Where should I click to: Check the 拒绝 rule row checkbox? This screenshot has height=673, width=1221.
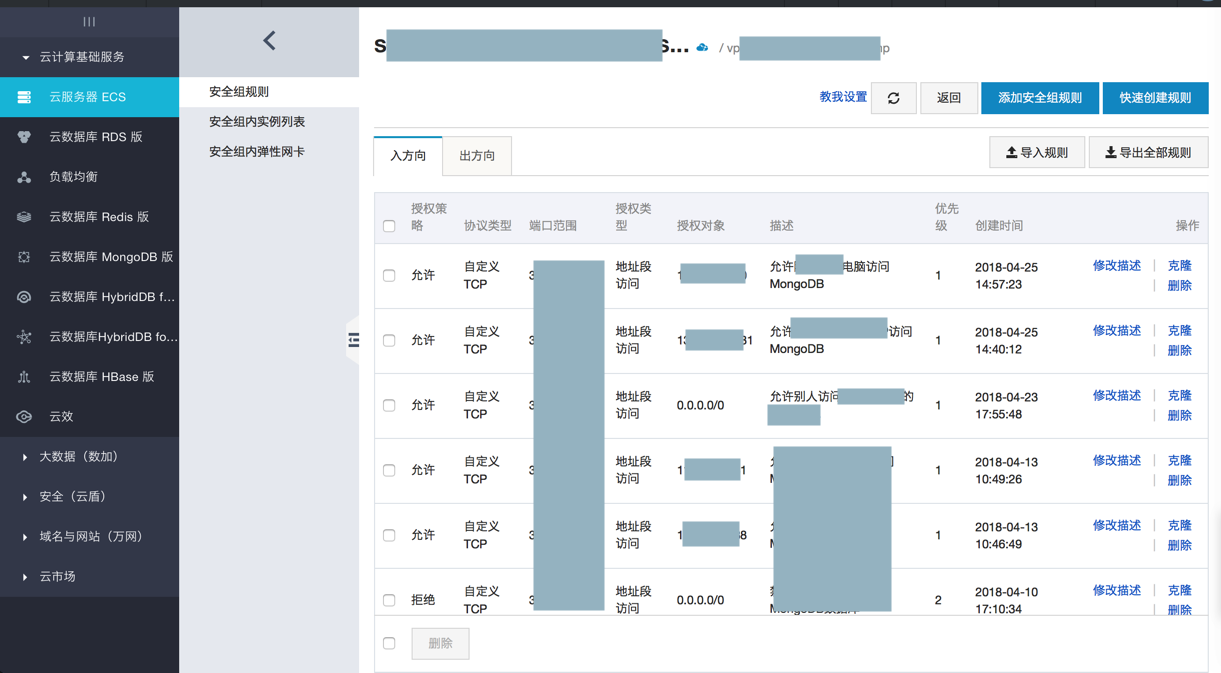click(x=389, y=600)
